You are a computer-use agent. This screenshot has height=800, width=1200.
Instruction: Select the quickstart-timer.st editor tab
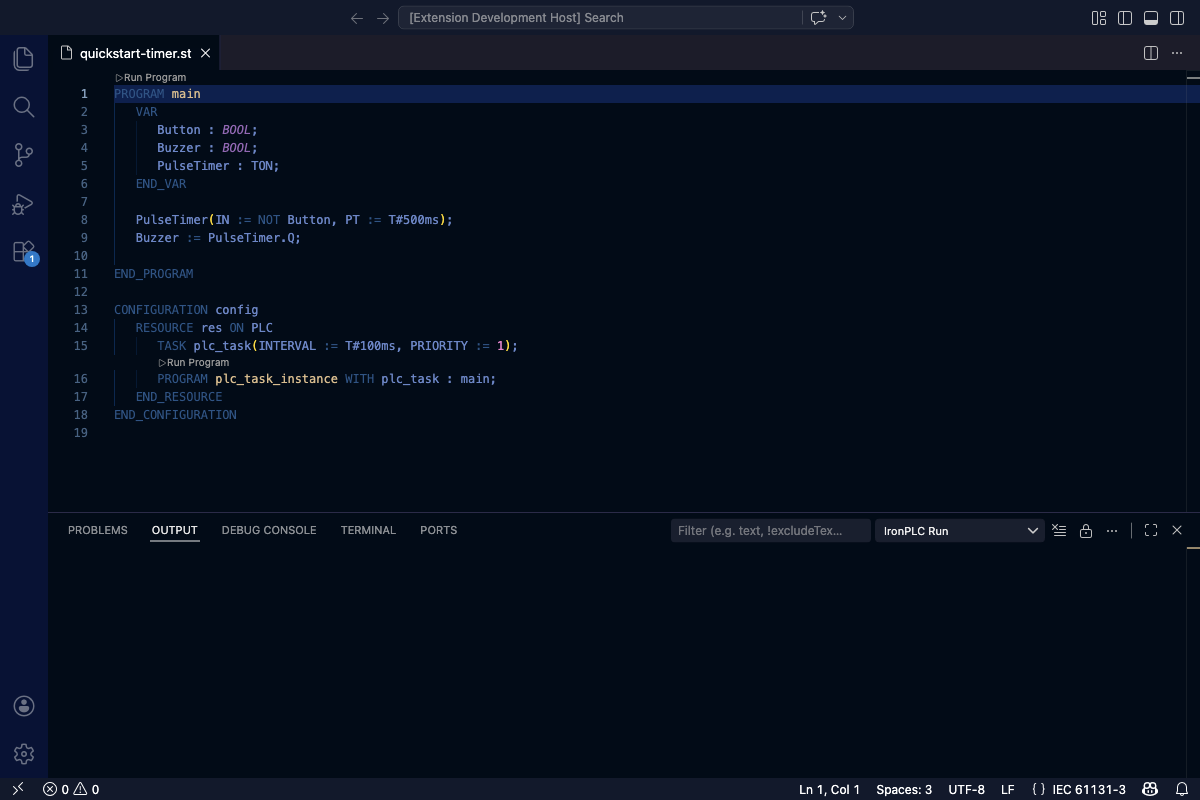(135, 53)
